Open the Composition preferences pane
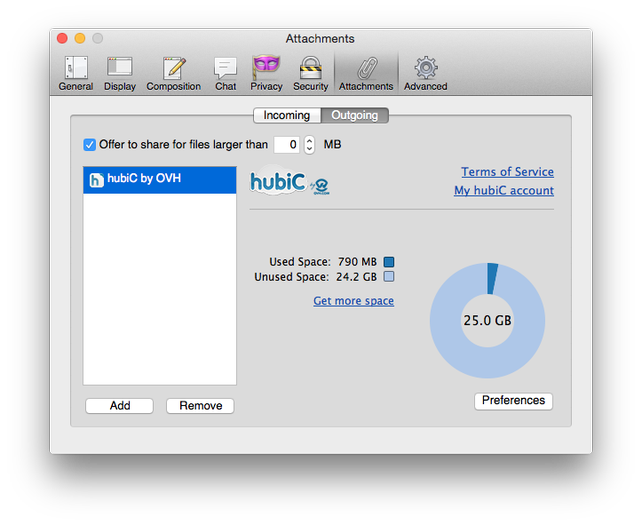The image size is (642, 525). (x=174, y=74)
